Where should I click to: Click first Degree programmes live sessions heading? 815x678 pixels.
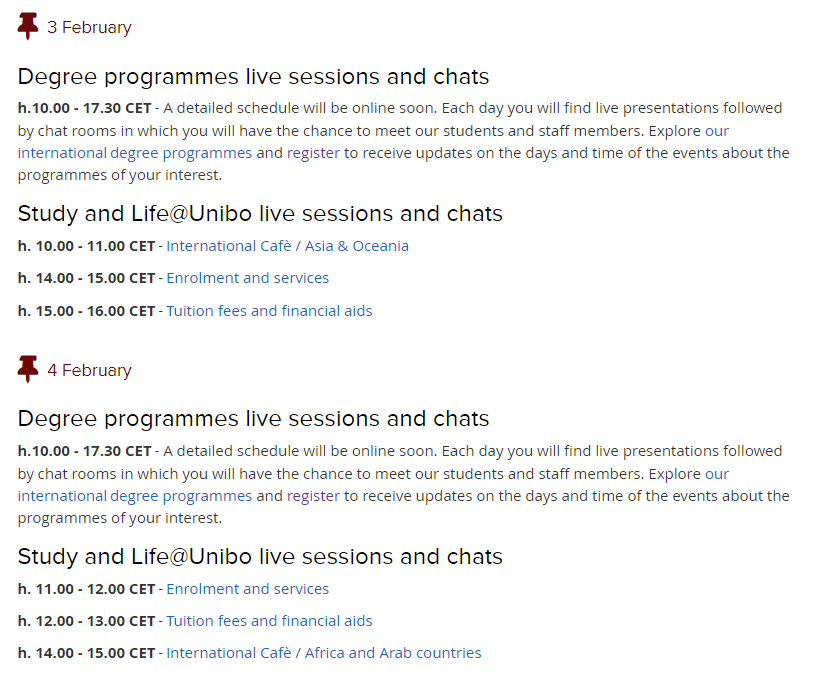pos(254,77)
